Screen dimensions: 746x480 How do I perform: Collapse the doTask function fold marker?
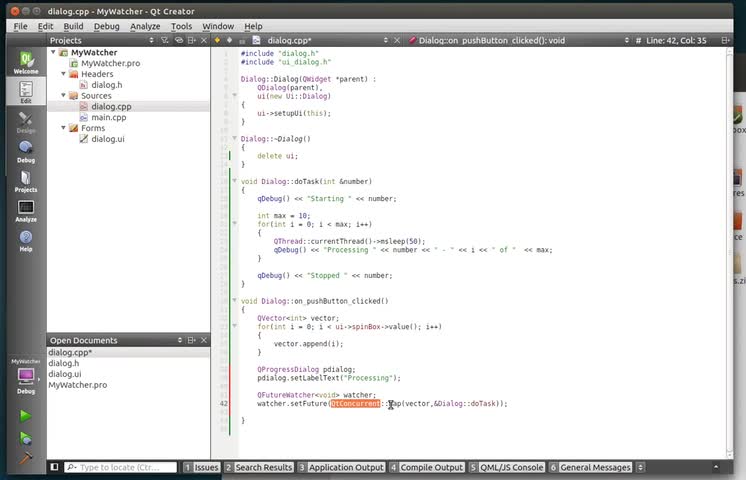pyautogui.click(x=234, y=181)
